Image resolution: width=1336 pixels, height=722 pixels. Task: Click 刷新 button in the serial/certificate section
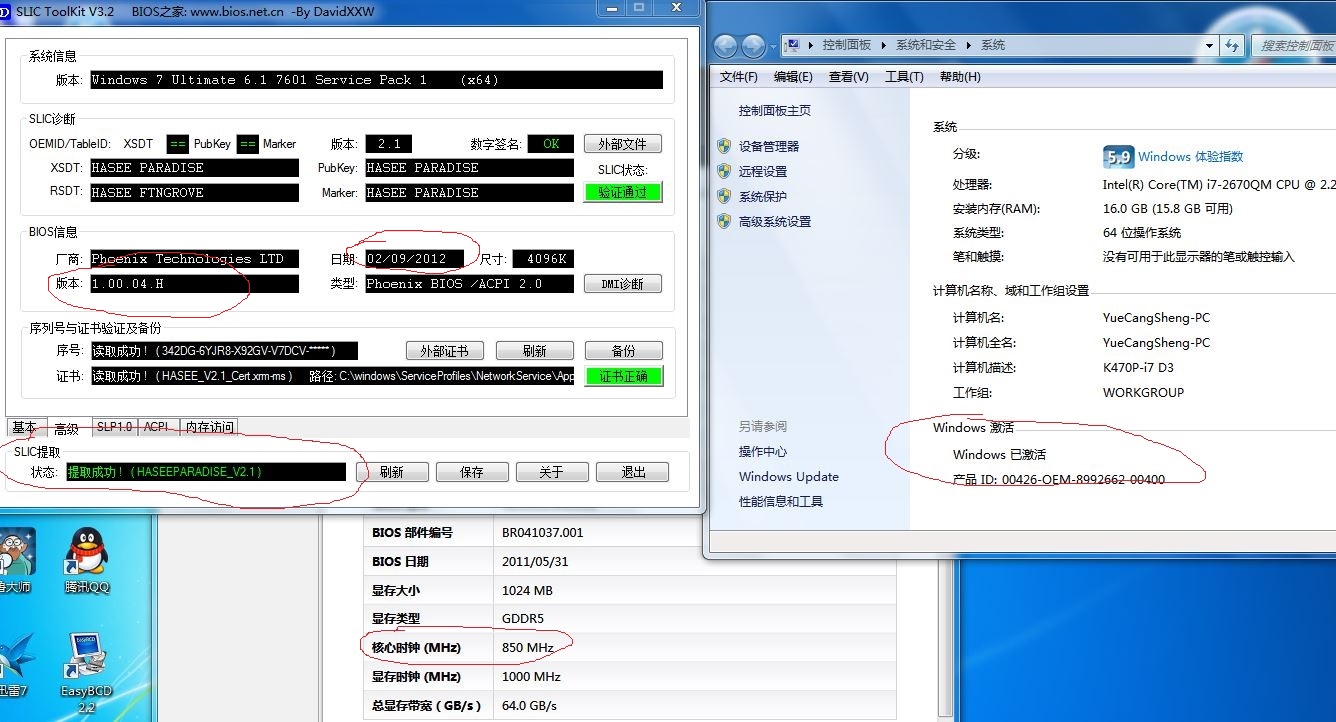(535, 351)
